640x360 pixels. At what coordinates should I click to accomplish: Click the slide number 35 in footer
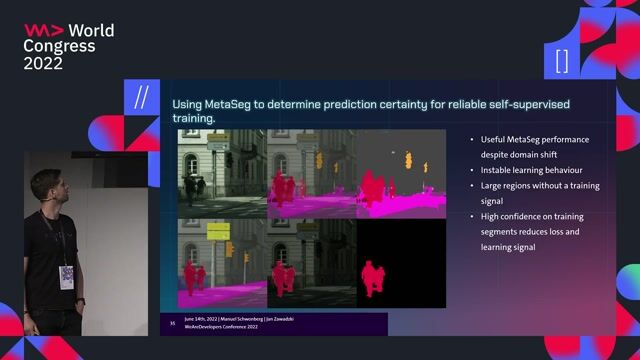pyautogui.click(x=172, y=323)
